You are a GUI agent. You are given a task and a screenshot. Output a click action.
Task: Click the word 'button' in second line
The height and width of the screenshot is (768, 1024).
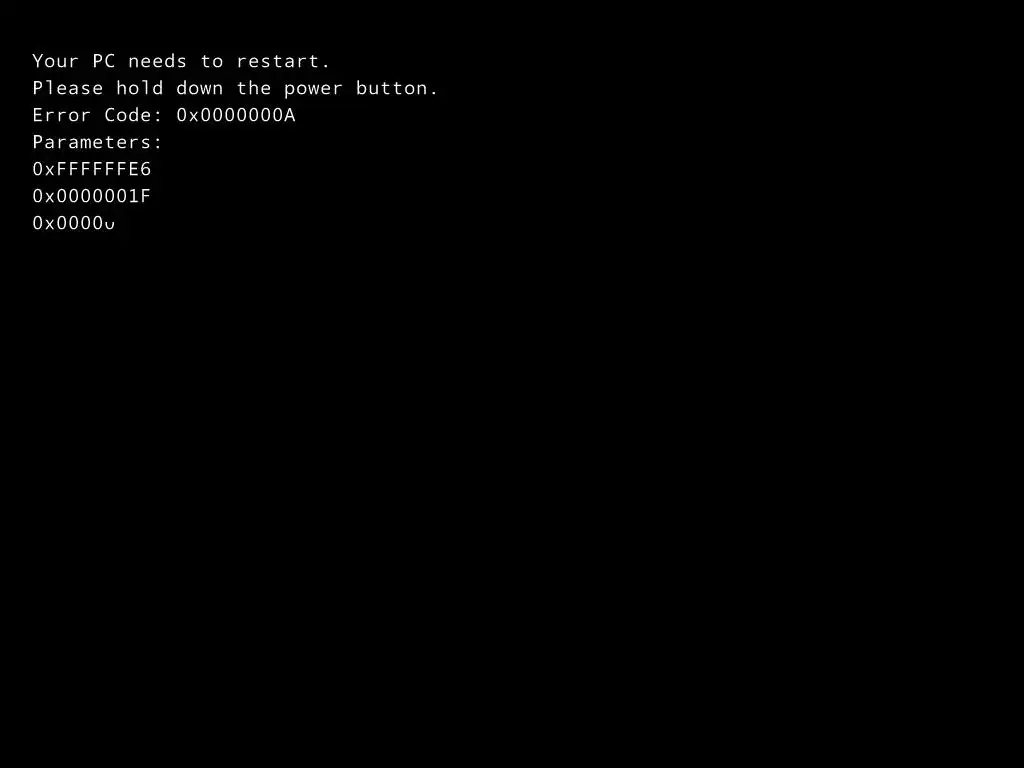point(391,88)
